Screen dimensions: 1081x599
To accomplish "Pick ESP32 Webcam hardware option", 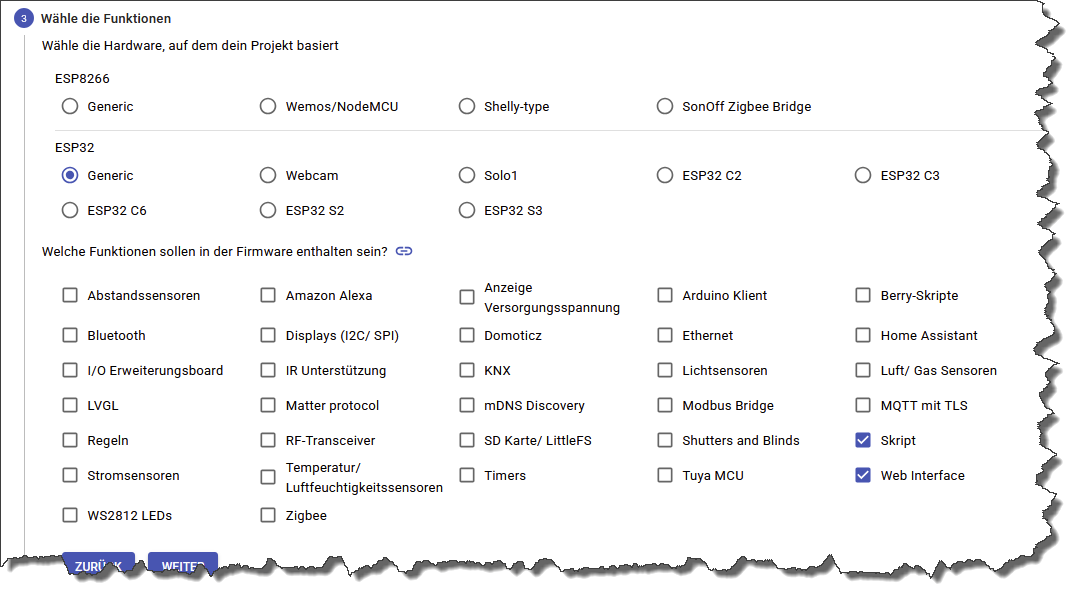I will (268, 175).
